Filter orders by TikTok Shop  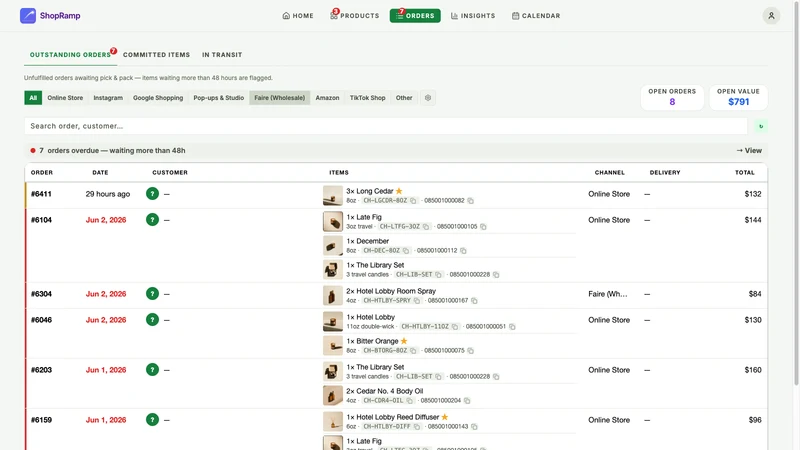[x=367, y=98]
